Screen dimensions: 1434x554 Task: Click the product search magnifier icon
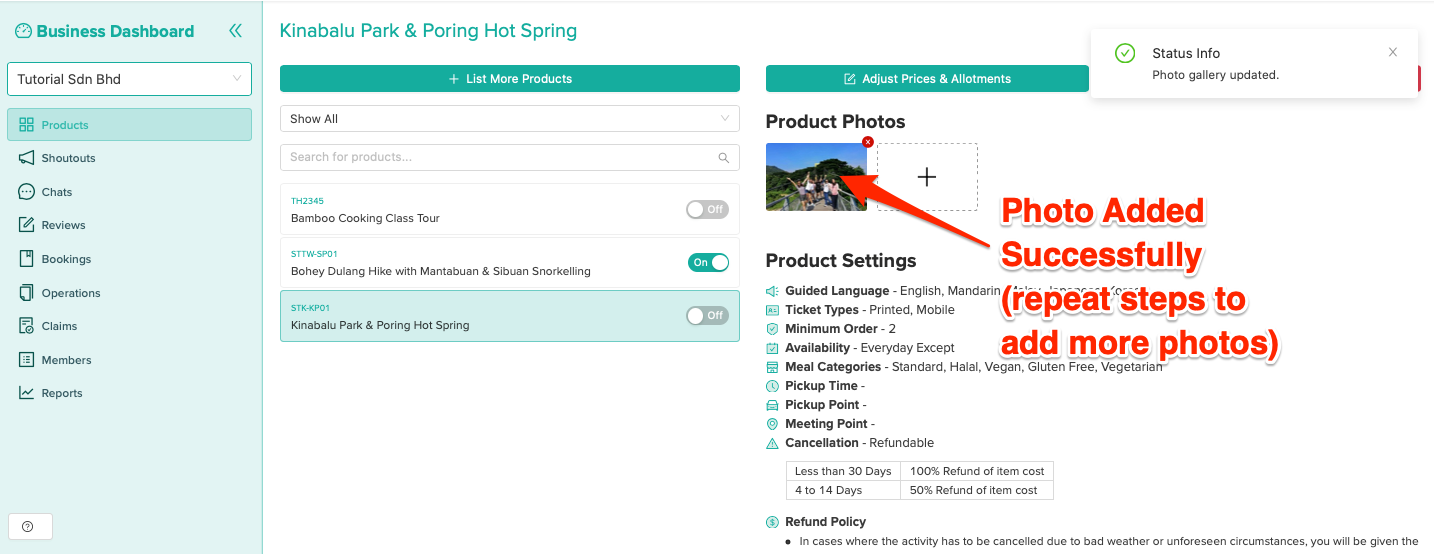tap(724, 158)
